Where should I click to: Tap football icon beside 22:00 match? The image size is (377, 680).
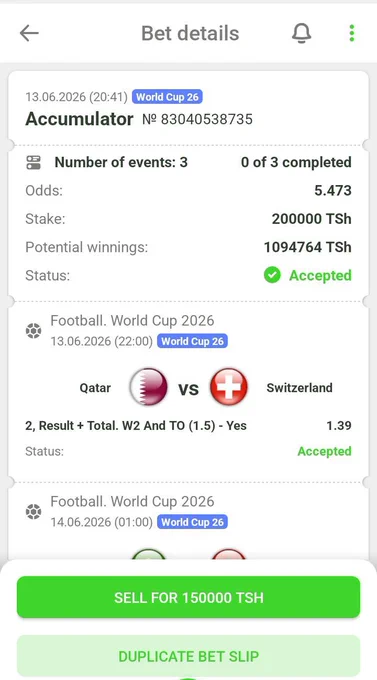[33, 331]
